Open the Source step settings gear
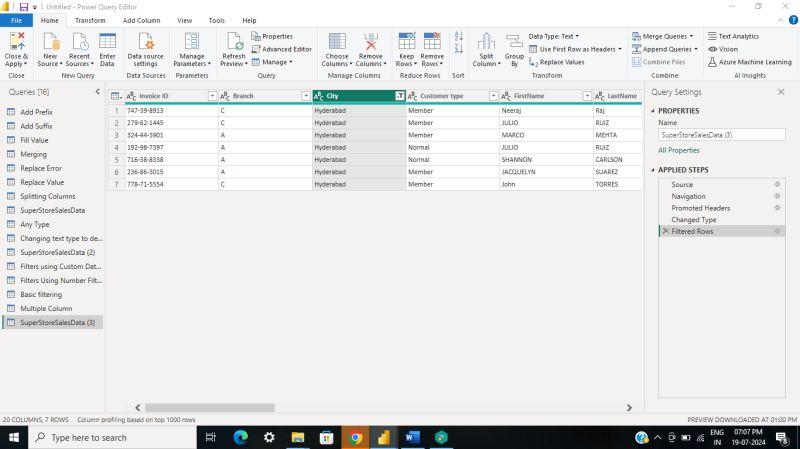The image size is (800, 449). click(x=777, y=185)
